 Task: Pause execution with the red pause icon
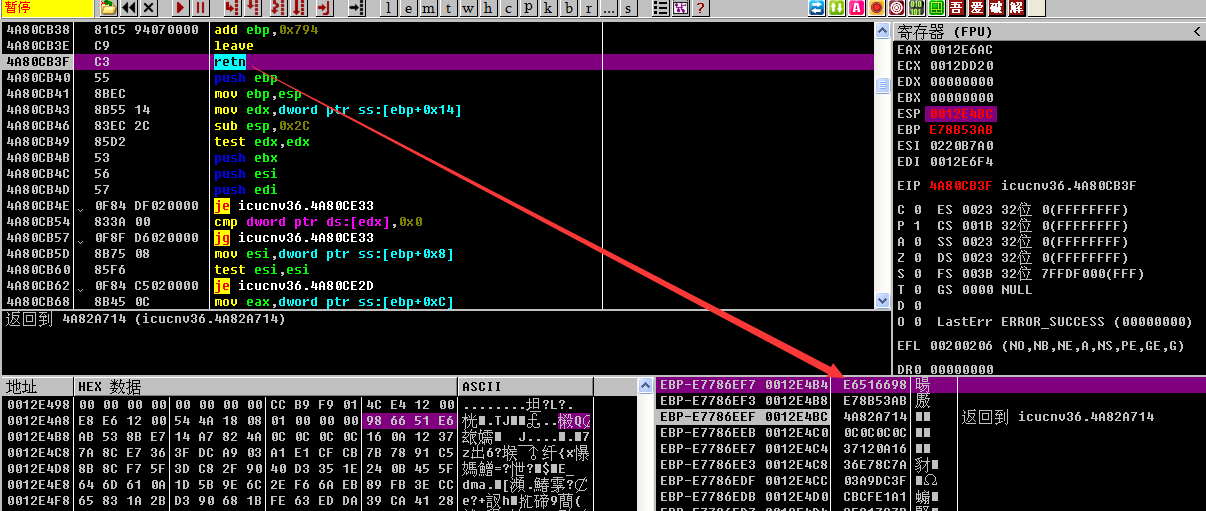[x=200, y=8]
